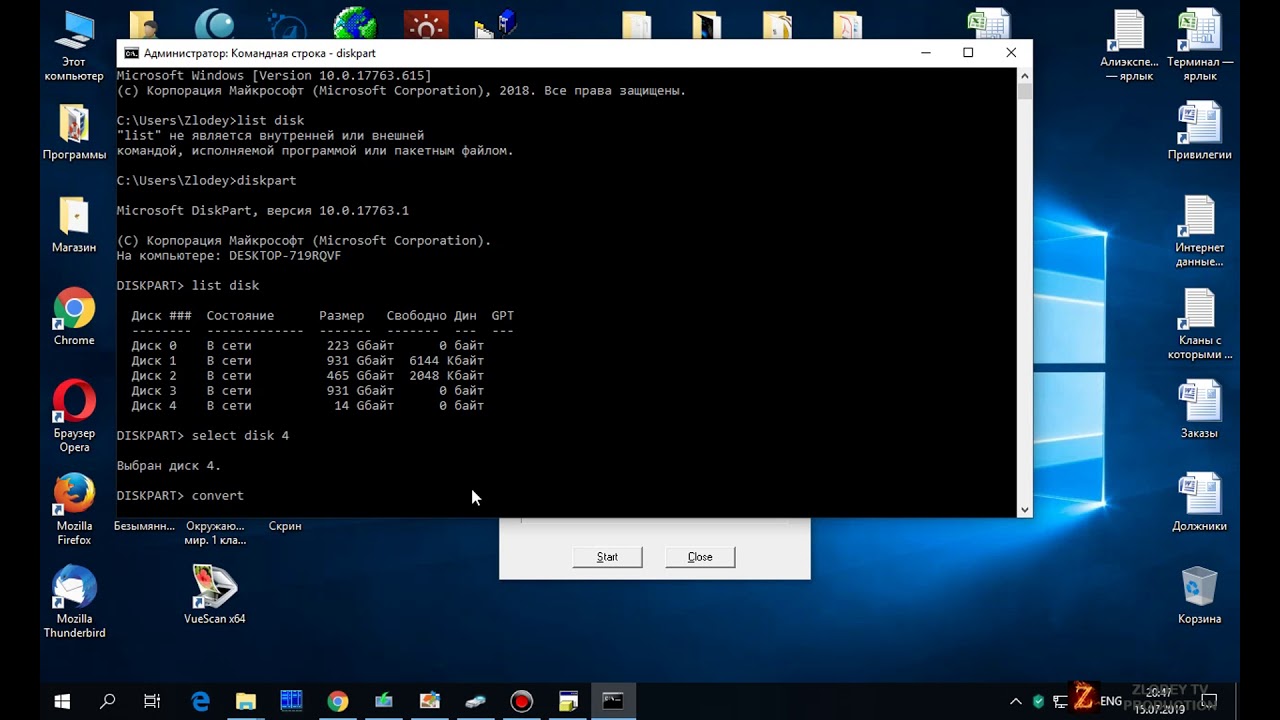Open the Windows Start menu
Viewport: 1280px width, 720px height.
(62, 701)
